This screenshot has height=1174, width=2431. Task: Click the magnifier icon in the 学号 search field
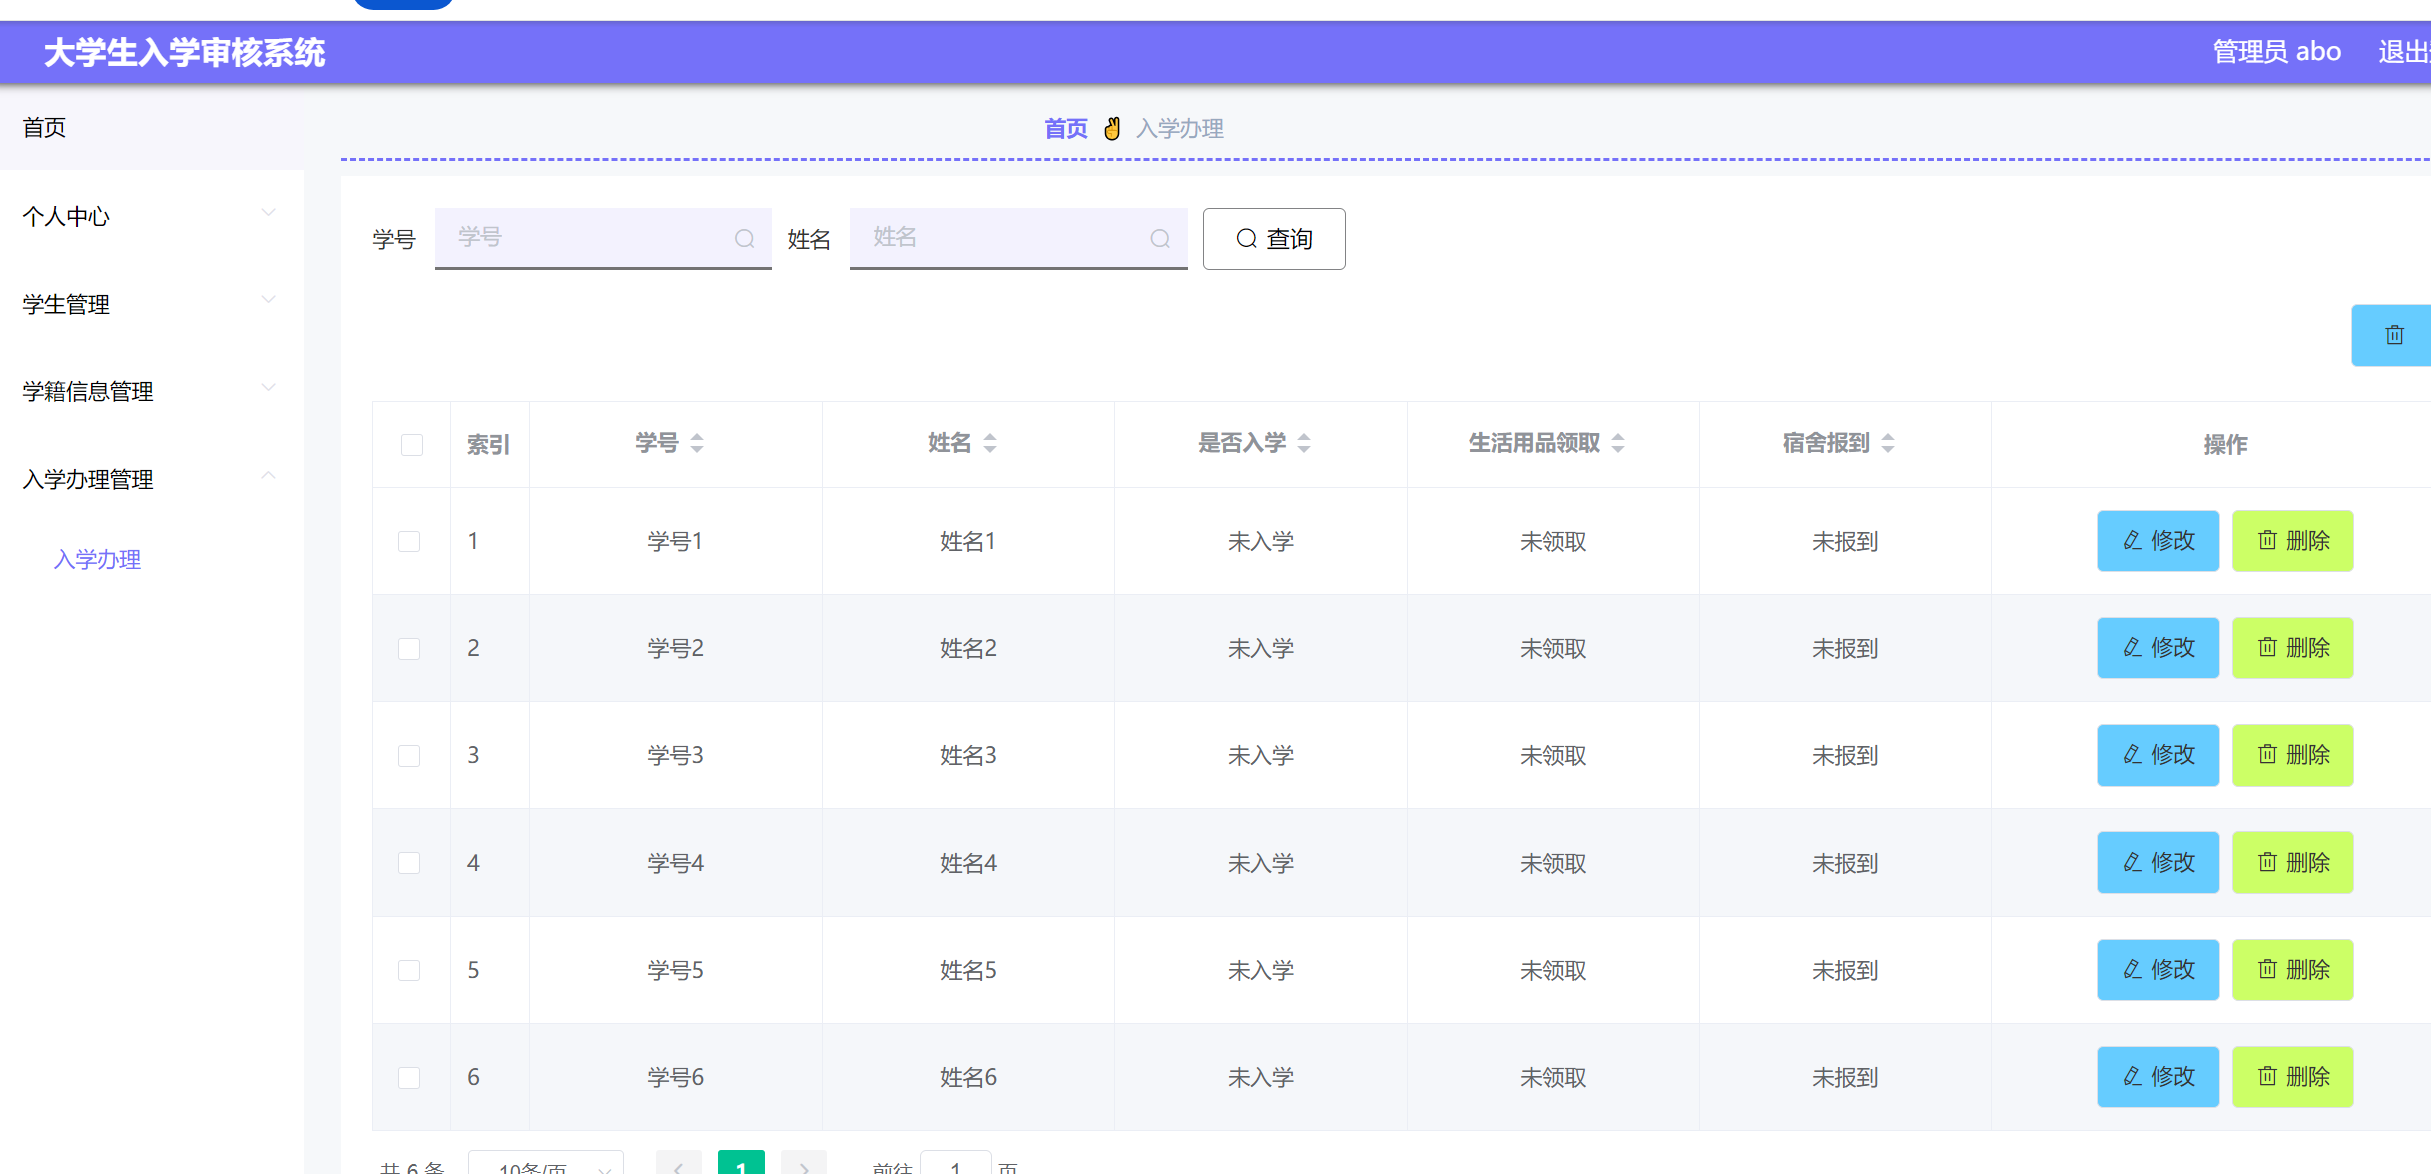click(745, 238)
